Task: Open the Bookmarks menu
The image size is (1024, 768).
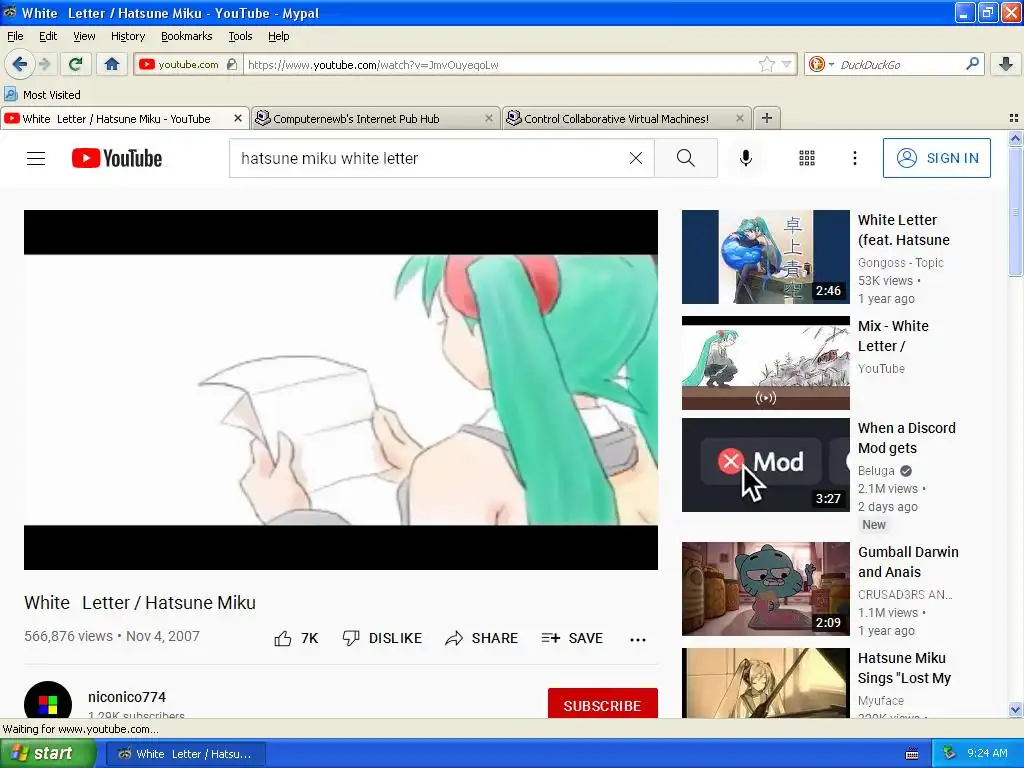Action: coord(186,36)
